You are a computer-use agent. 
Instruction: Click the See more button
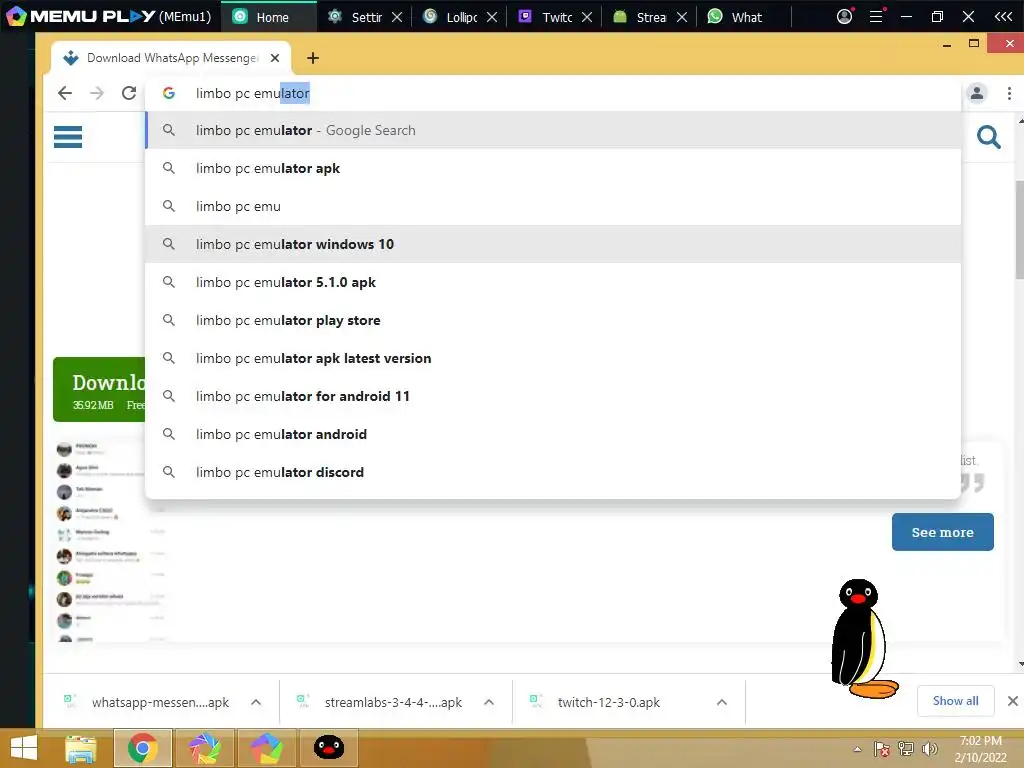pos(942,532)
